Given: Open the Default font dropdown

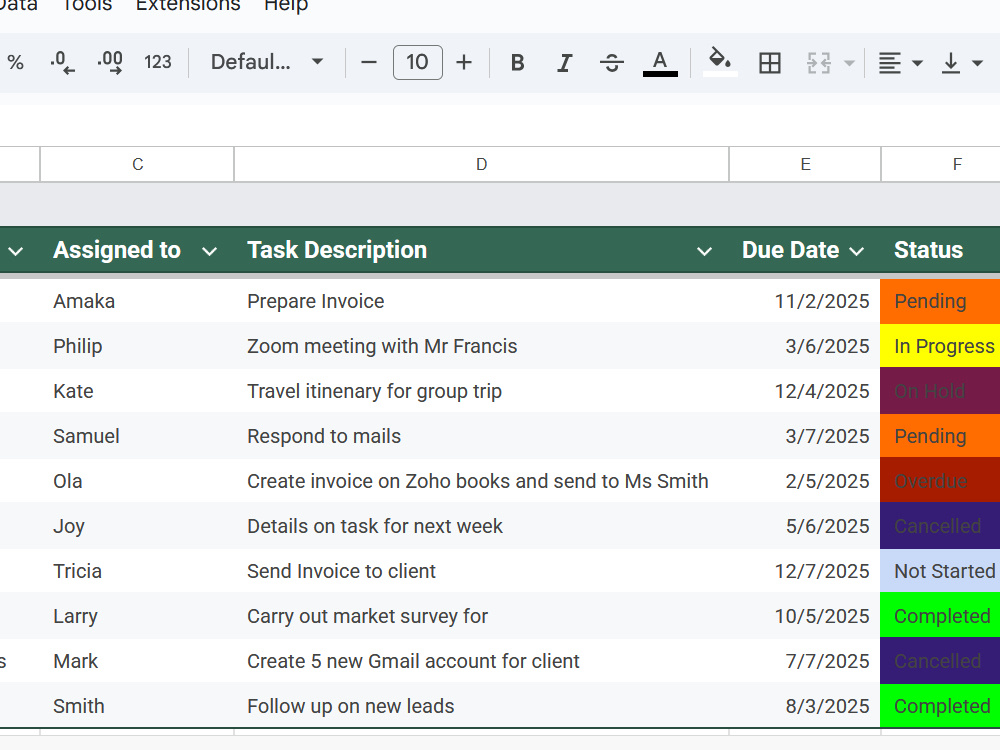Looking at the screenshot, I should tap(267, 62).
